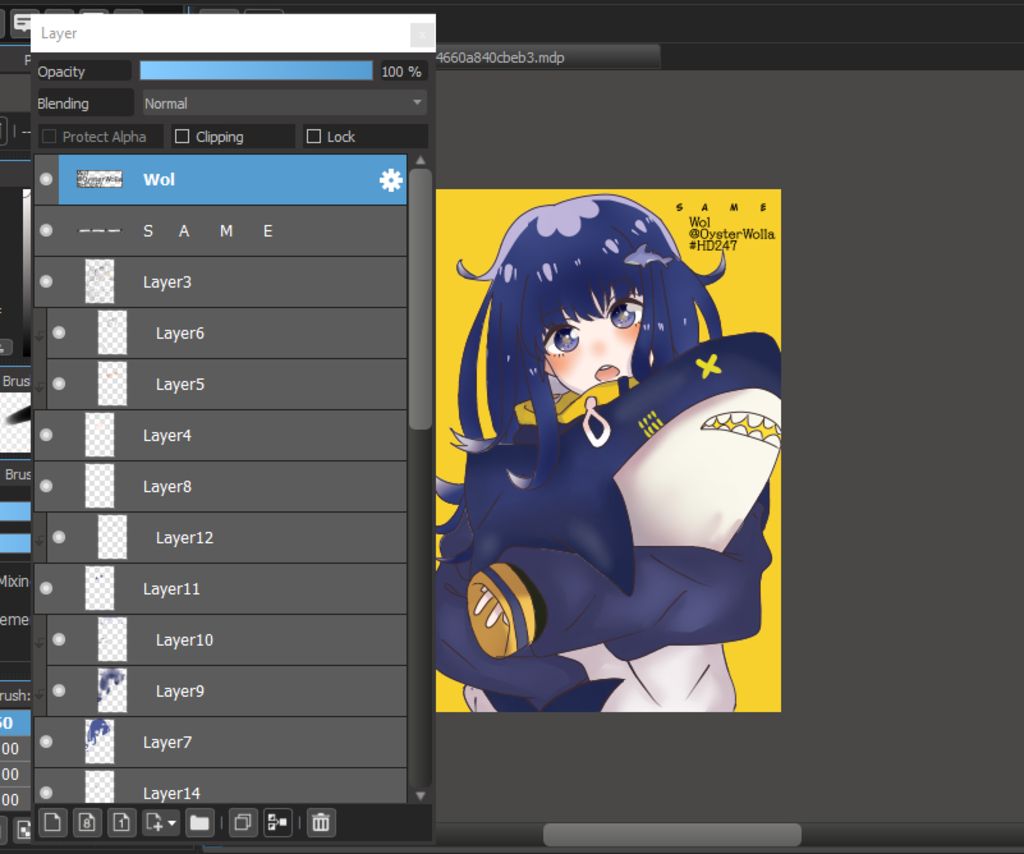The width and height of the screenshot is (1024, 854).
Task: Open Wol layer settings gear
Action: coord(391,180)
